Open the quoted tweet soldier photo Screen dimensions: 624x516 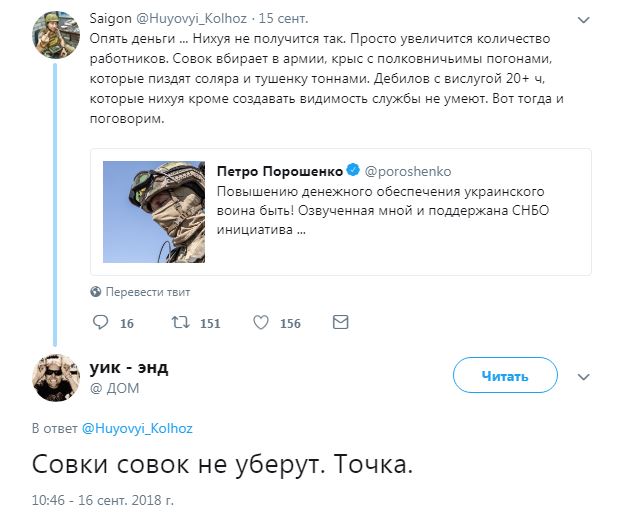(x=154, y=212)
